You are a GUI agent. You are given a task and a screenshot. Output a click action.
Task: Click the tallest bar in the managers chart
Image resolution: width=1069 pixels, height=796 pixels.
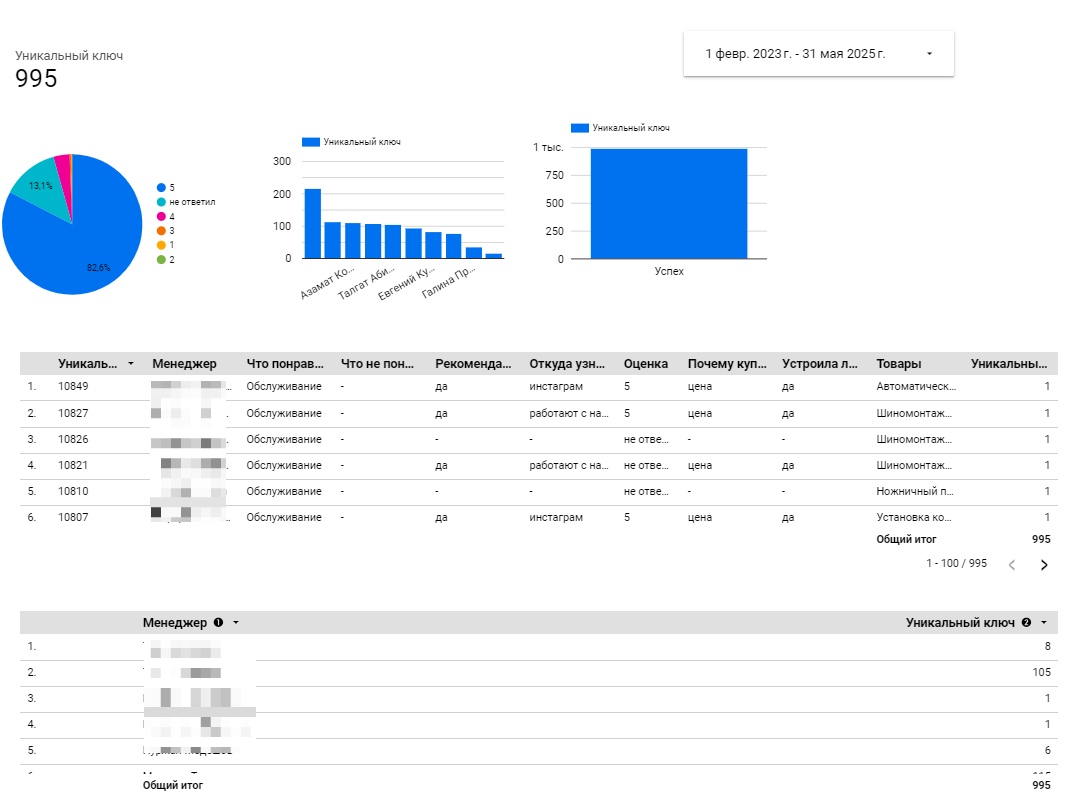click(x=313, y=223)
